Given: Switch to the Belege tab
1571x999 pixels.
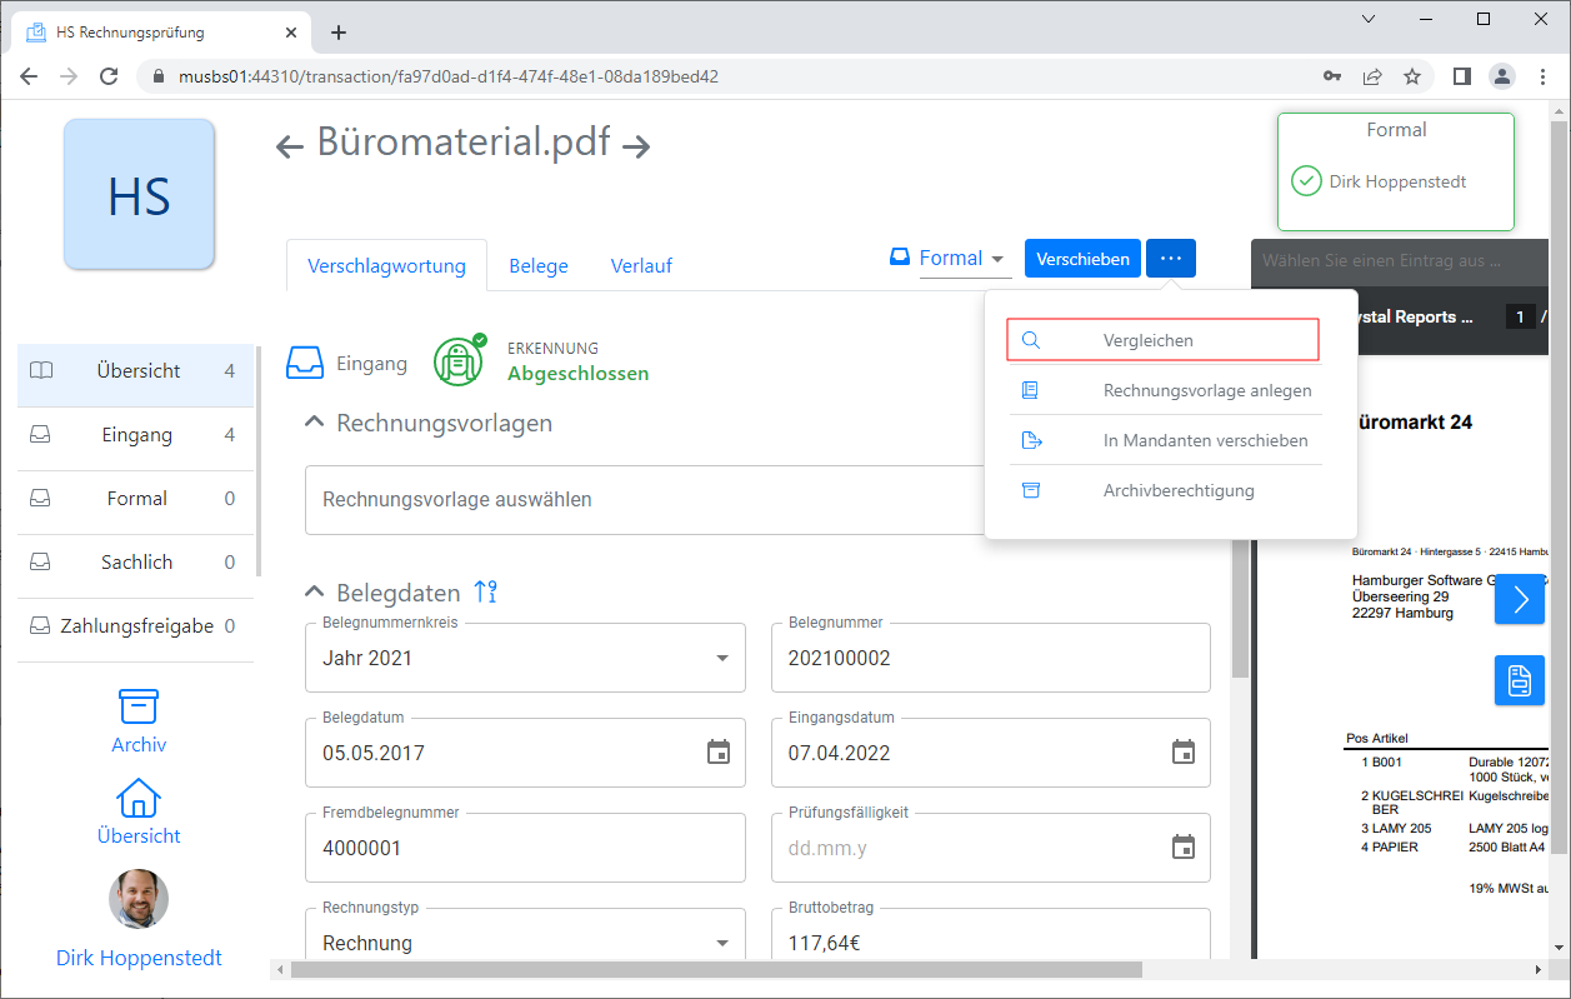Looking at the screenshot, I should click(538, 266).
